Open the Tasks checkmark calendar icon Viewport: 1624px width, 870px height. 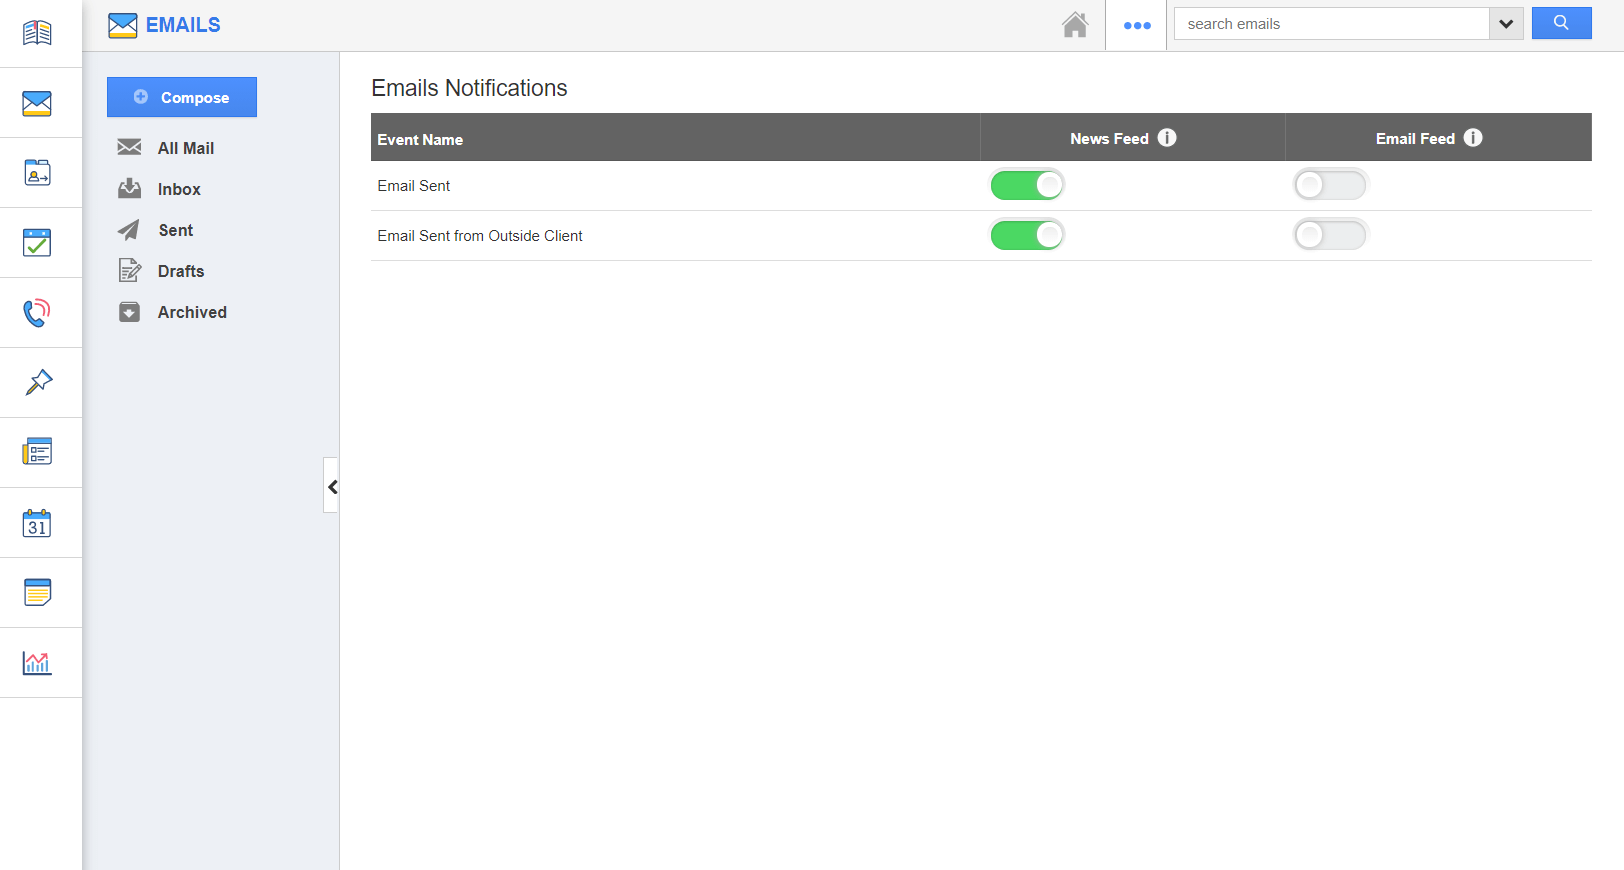point(37,243)
